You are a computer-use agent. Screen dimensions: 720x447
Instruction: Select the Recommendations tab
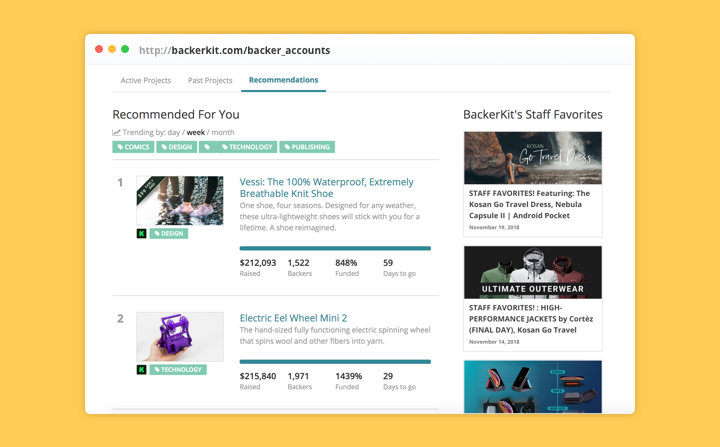coord(283,80)
